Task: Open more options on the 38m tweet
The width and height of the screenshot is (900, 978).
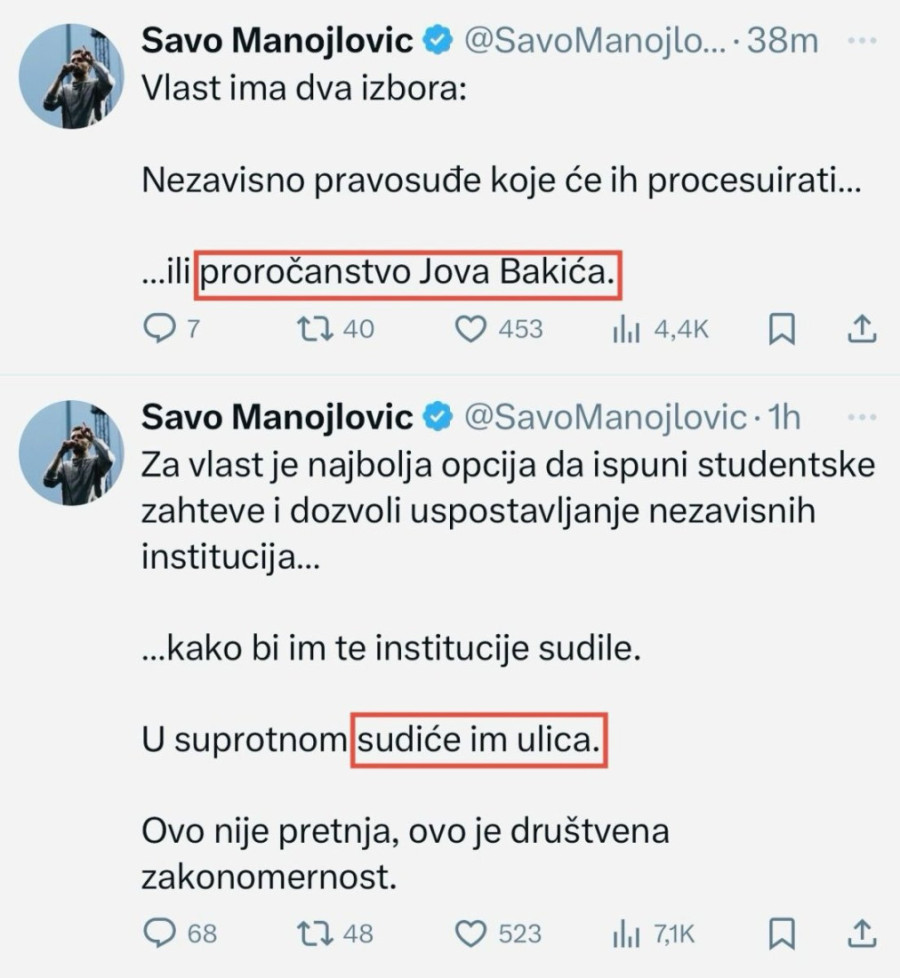Action: coord(861,41)
